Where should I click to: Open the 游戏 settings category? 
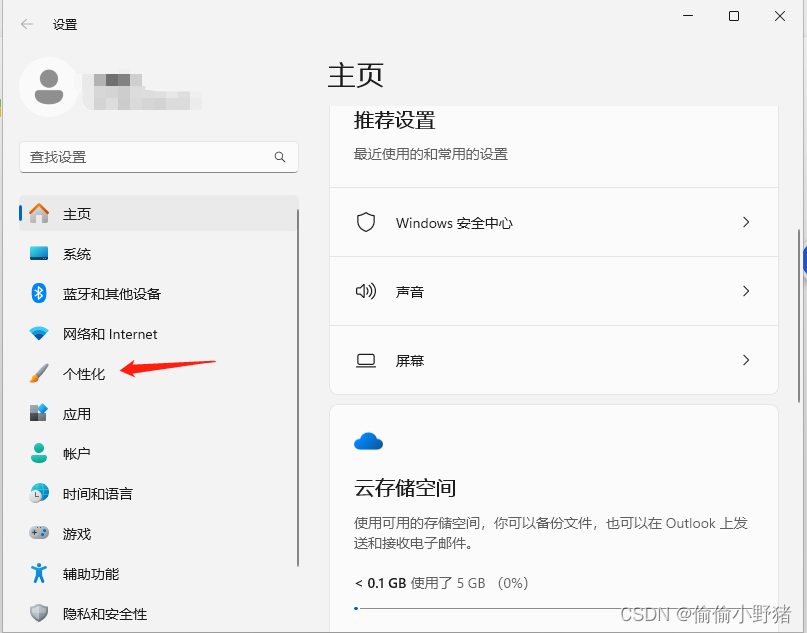tap(159, 533)
